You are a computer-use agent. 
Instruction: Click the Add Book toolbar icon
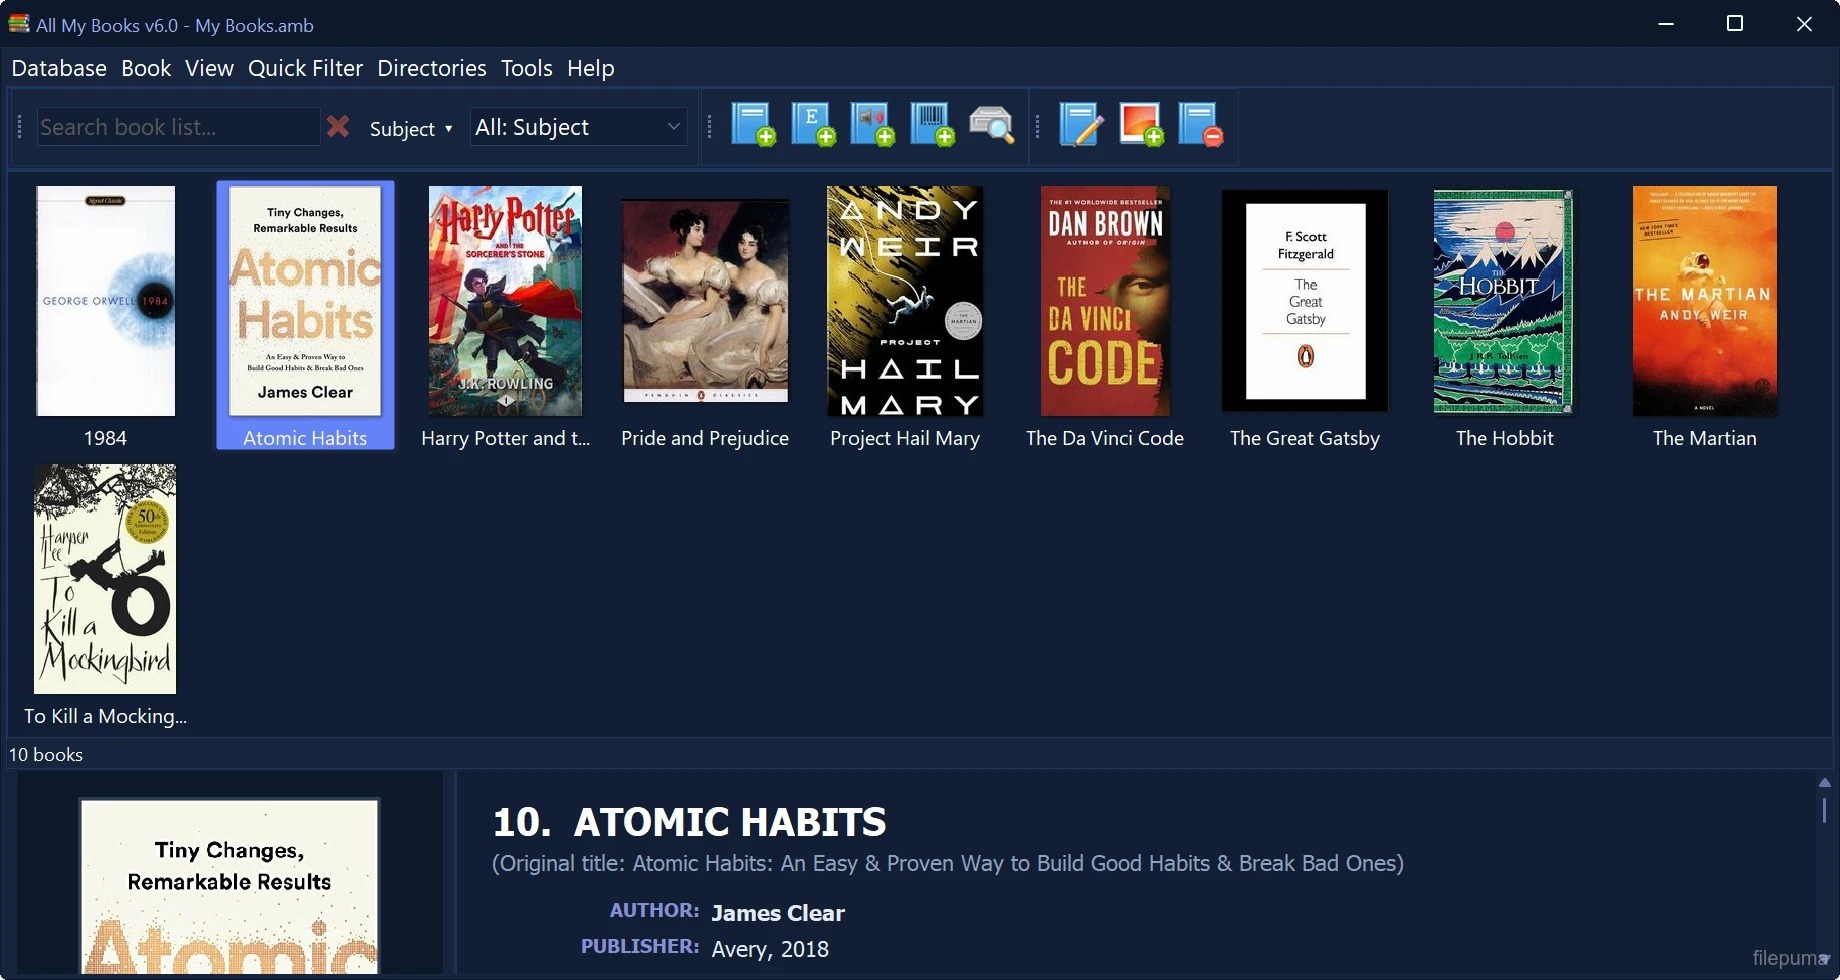pos(753,125)
